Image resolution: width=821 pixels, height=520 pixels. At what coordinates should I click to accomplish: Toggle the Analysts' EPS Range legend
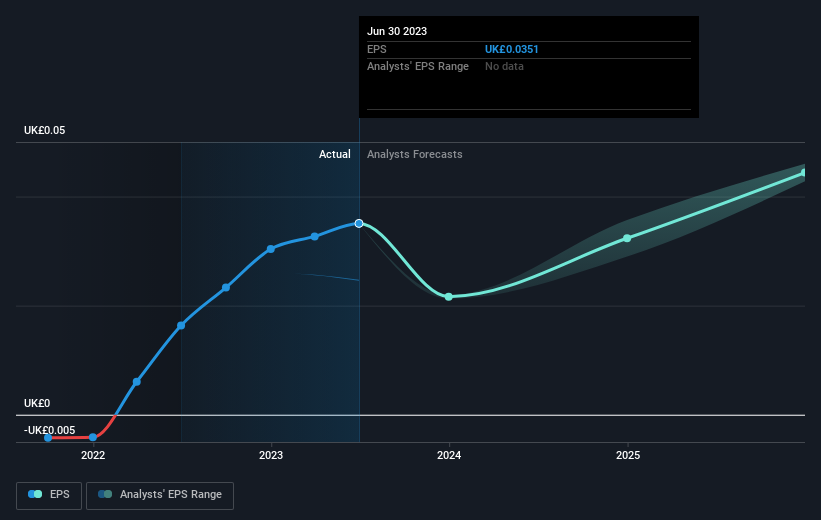click(160, 495)
